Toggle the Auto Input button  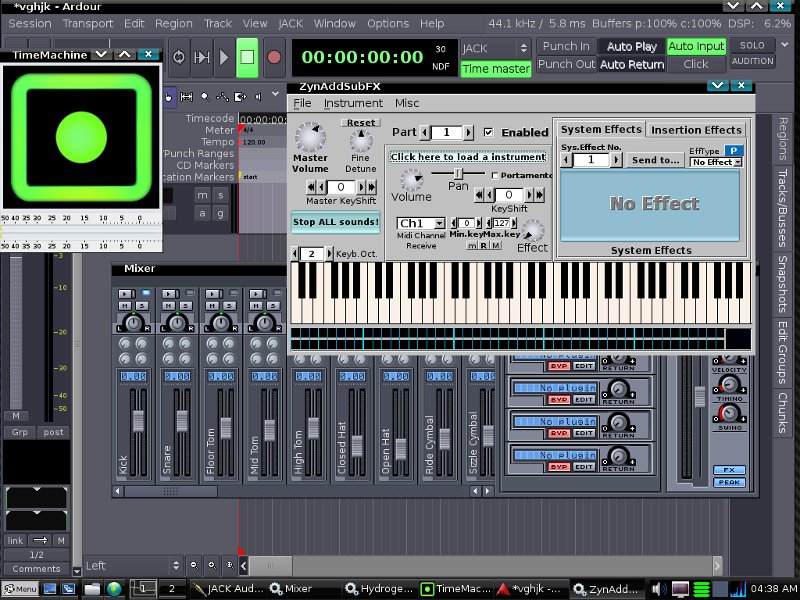coord(696,46)
